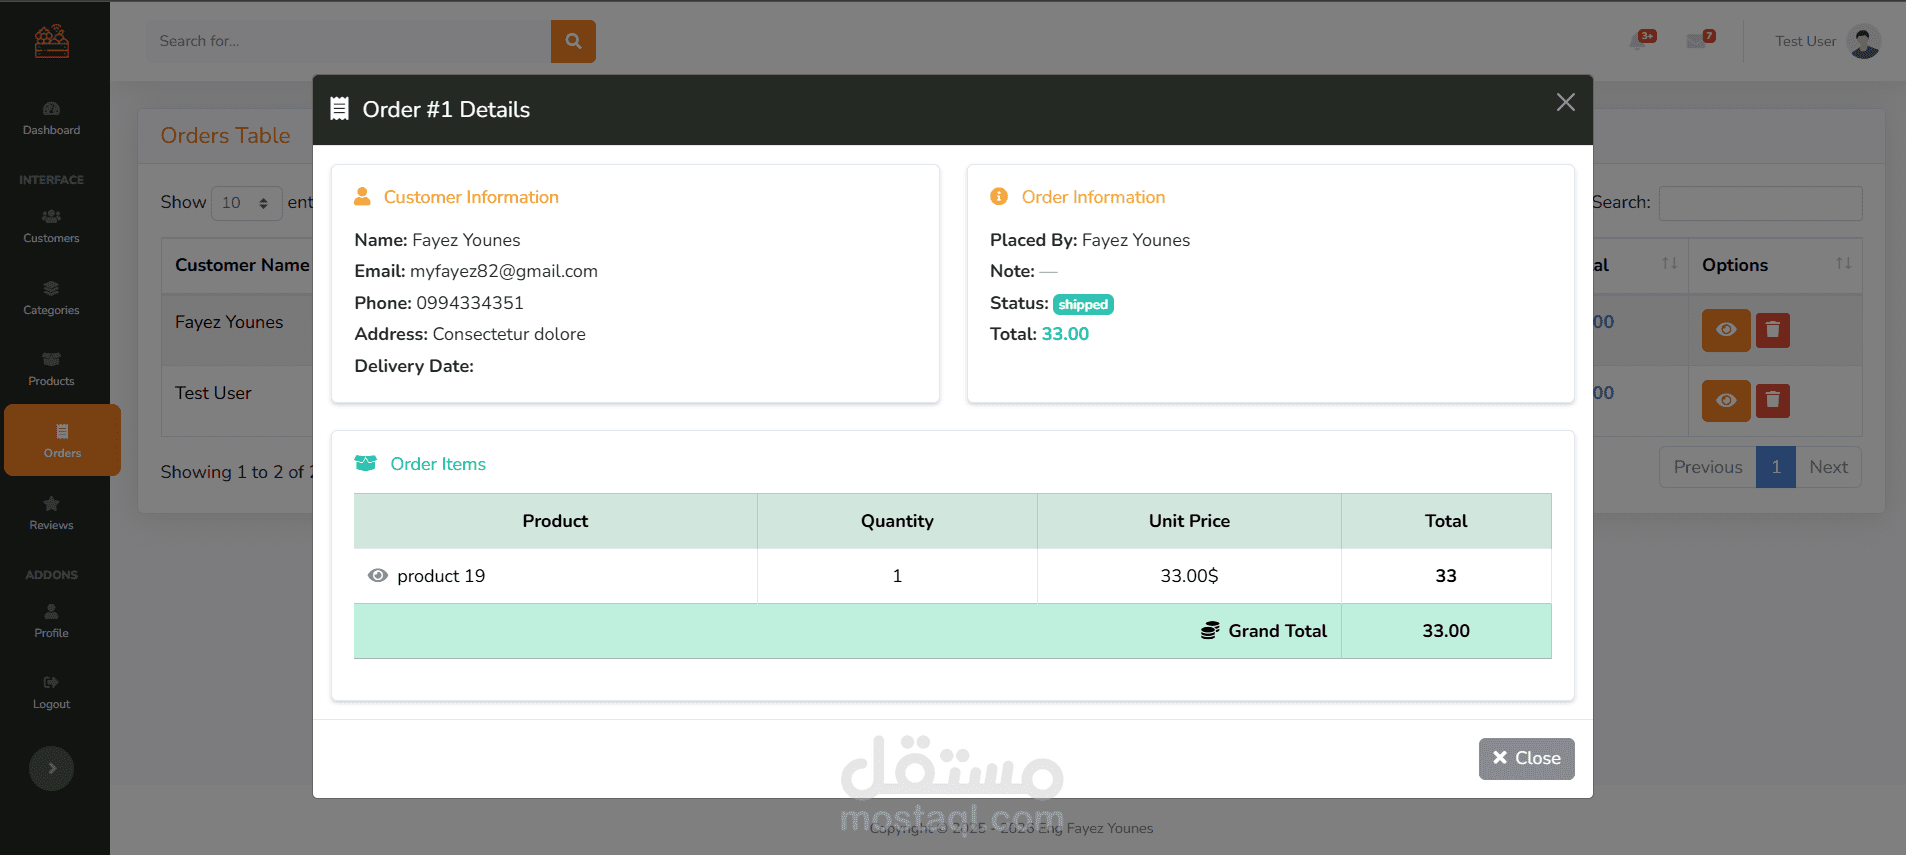Open Customers in the sidebar

point(52,226)
